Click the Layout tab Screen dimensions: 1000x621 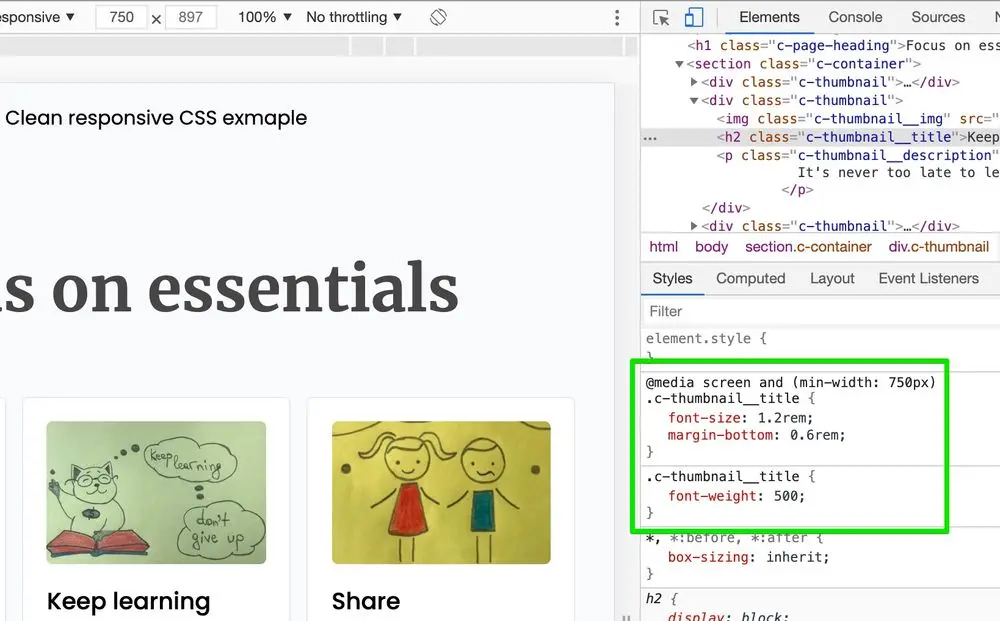(832, 279)
